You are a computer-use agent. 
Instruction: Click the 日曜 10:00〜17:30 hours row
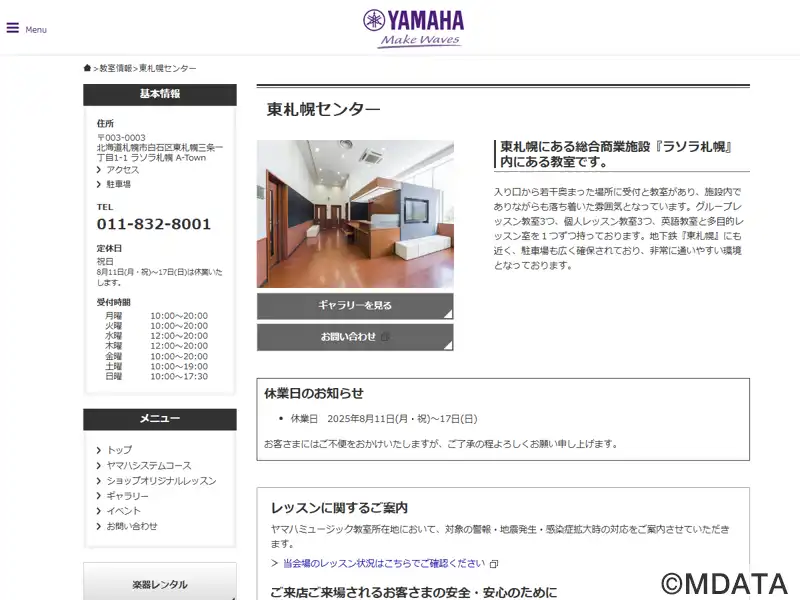[x=156, y=377]
